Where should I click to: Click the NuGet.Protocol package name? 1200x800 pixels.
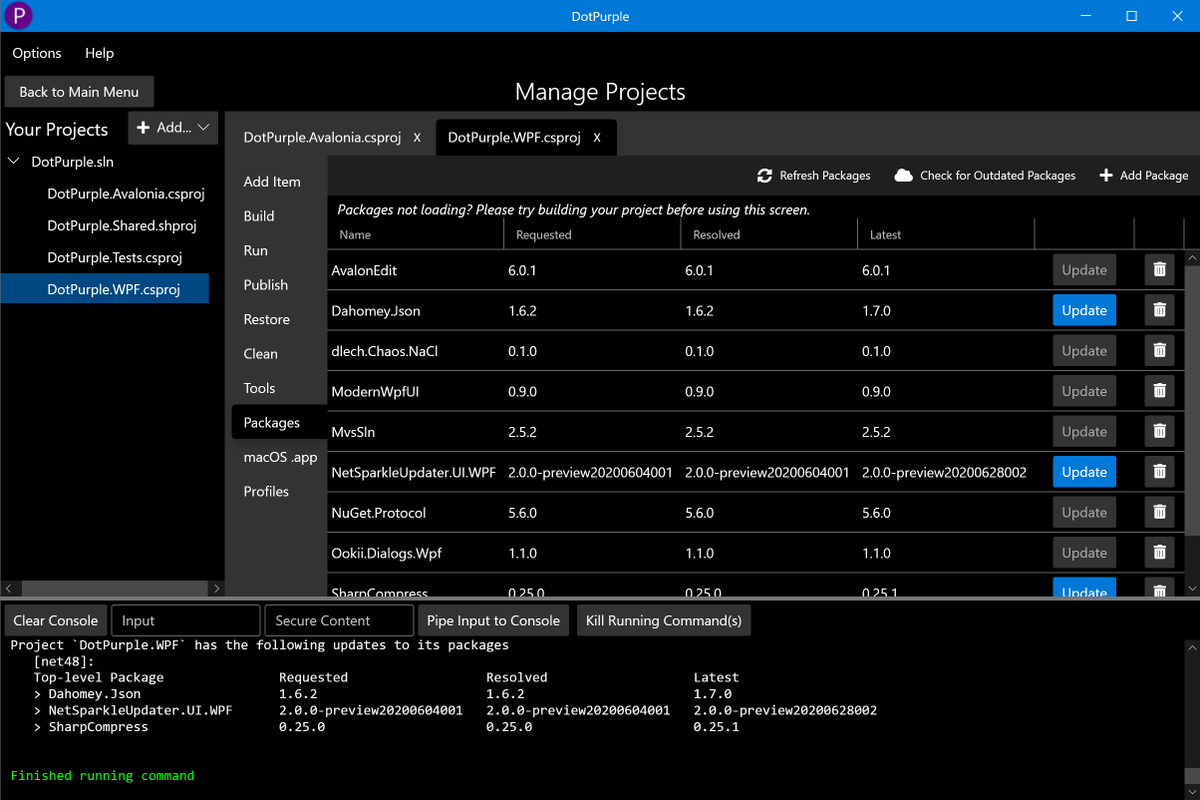click(x=378, y=513)
